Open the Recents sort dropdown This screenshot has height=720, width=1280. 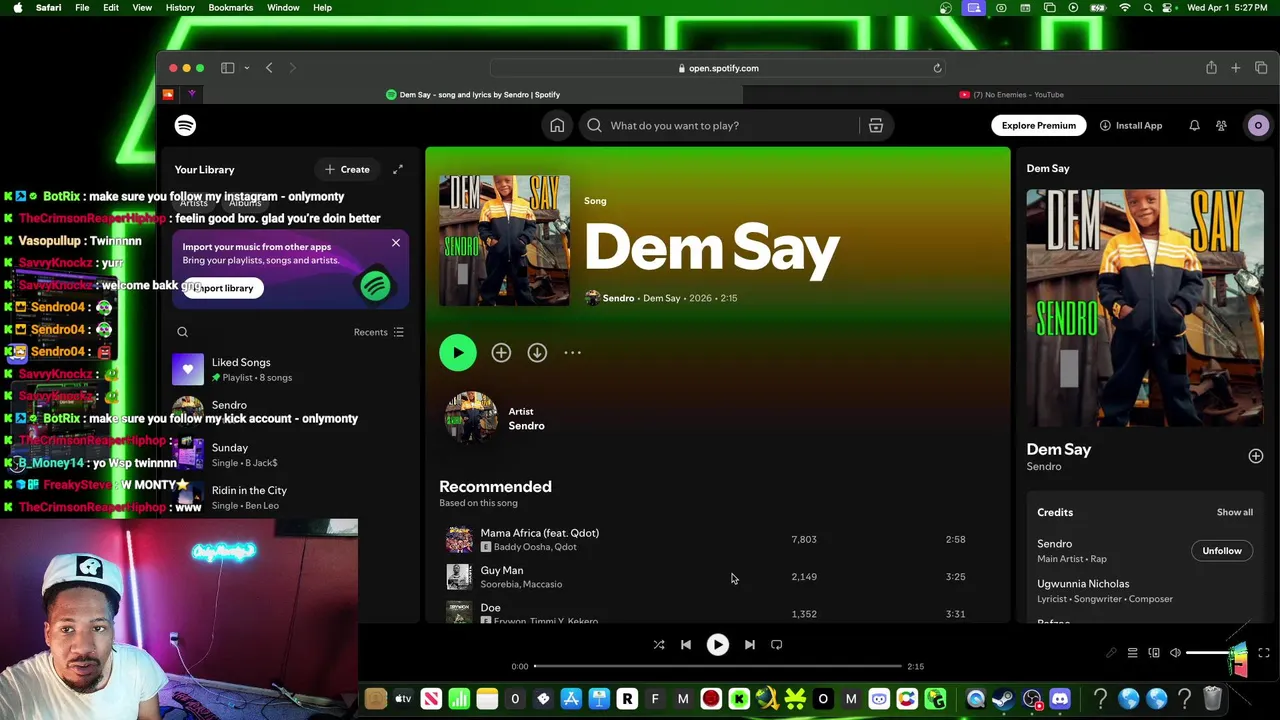(379, 332)
